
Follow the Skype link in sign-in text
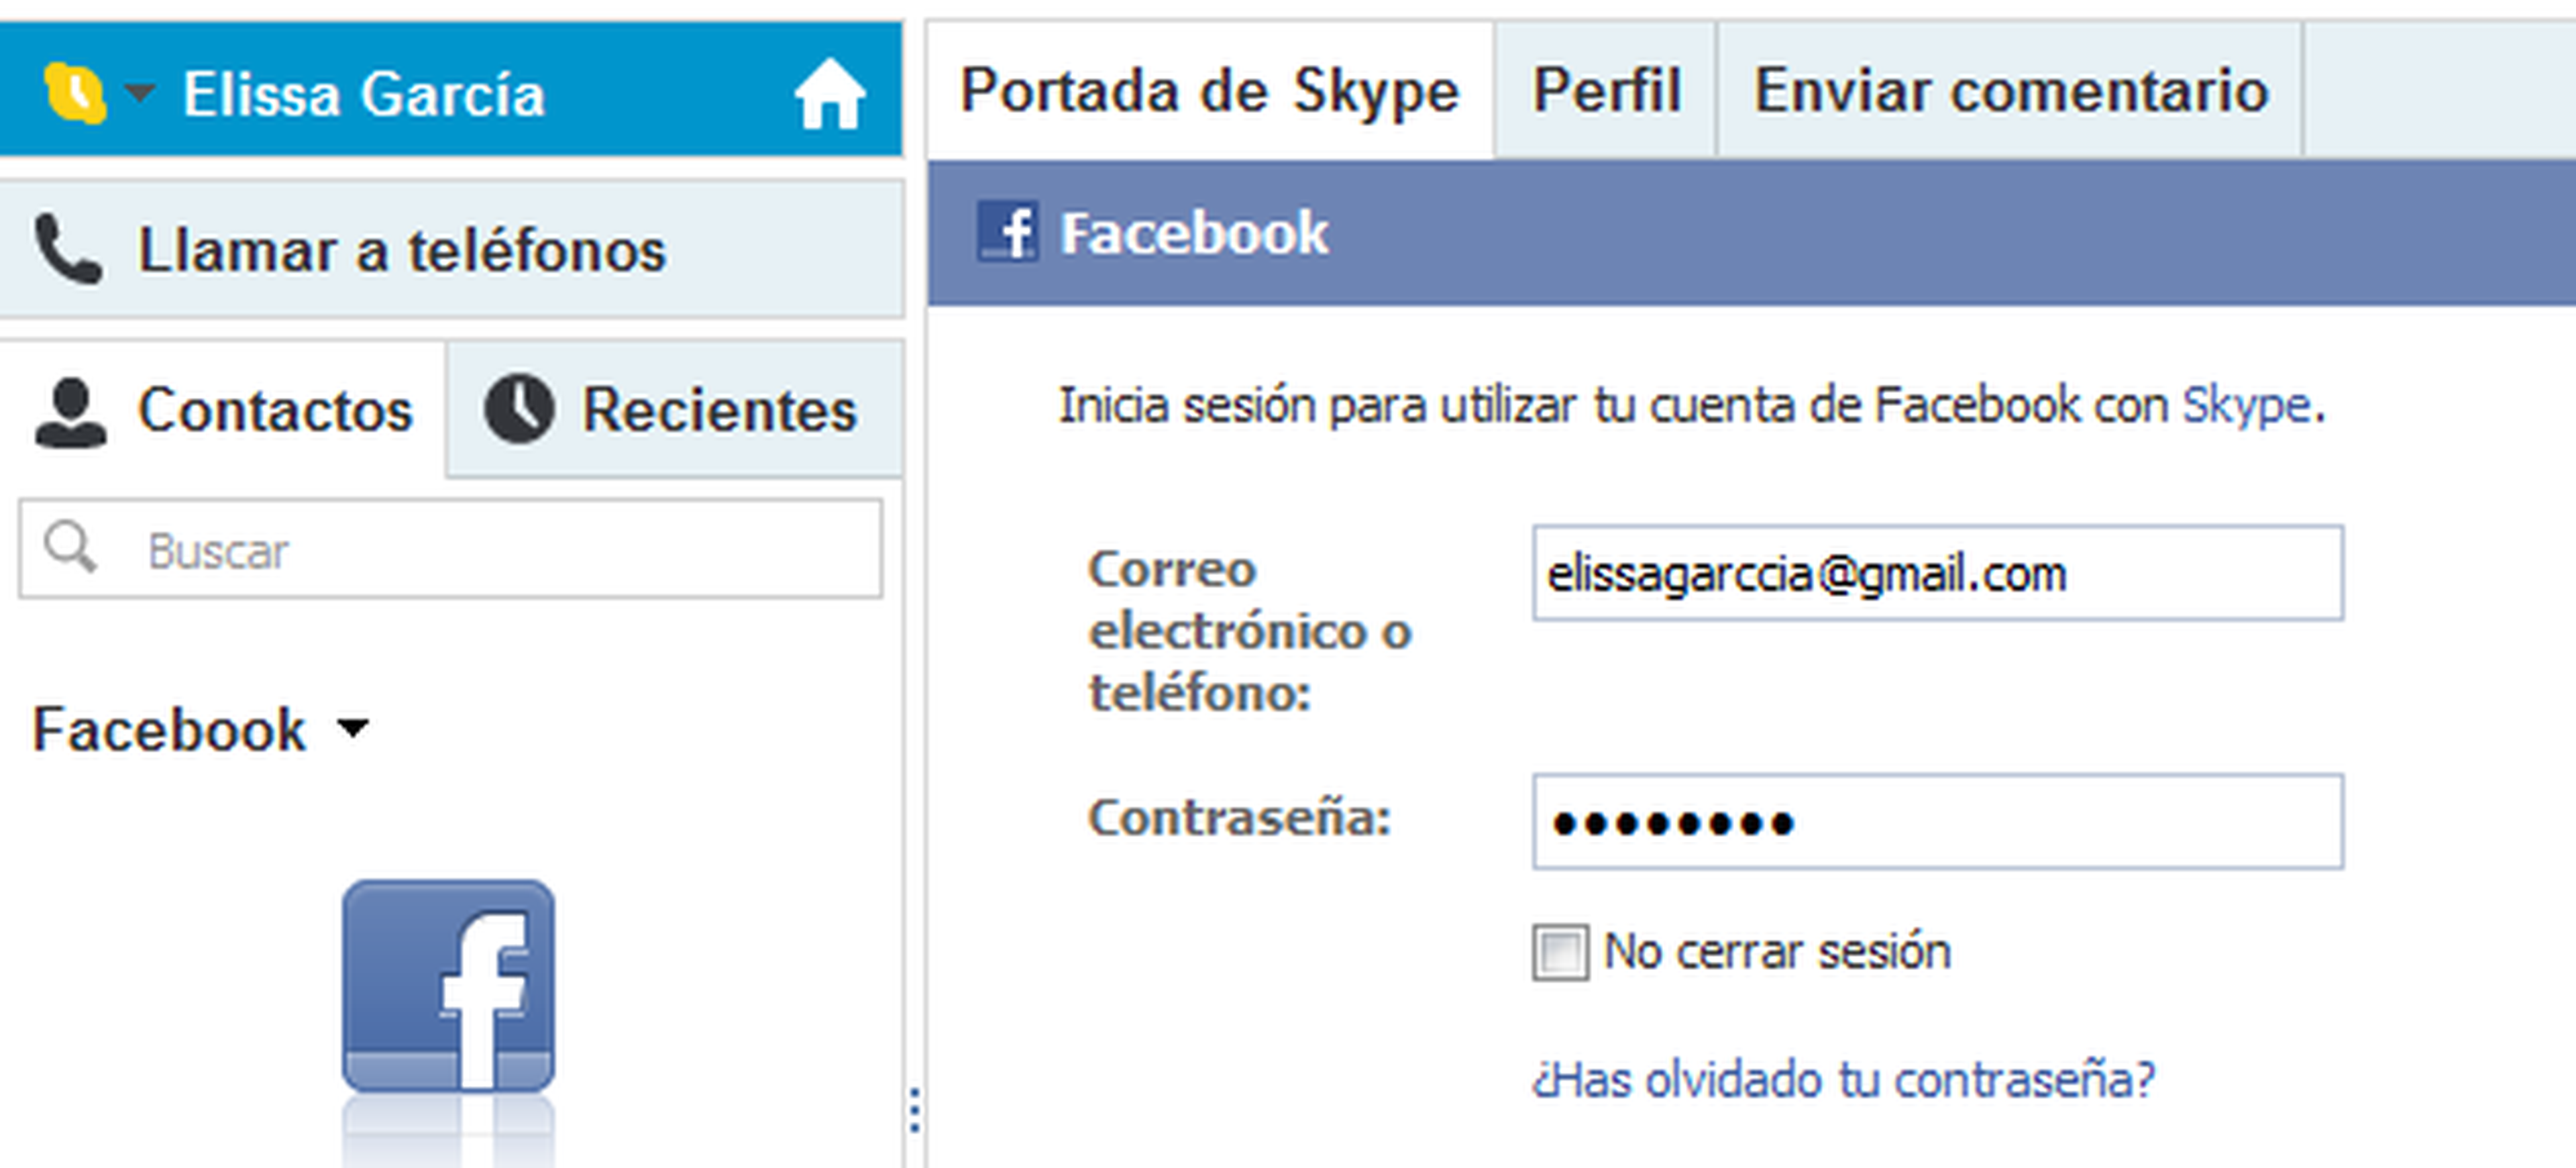tap(2246, 406)
